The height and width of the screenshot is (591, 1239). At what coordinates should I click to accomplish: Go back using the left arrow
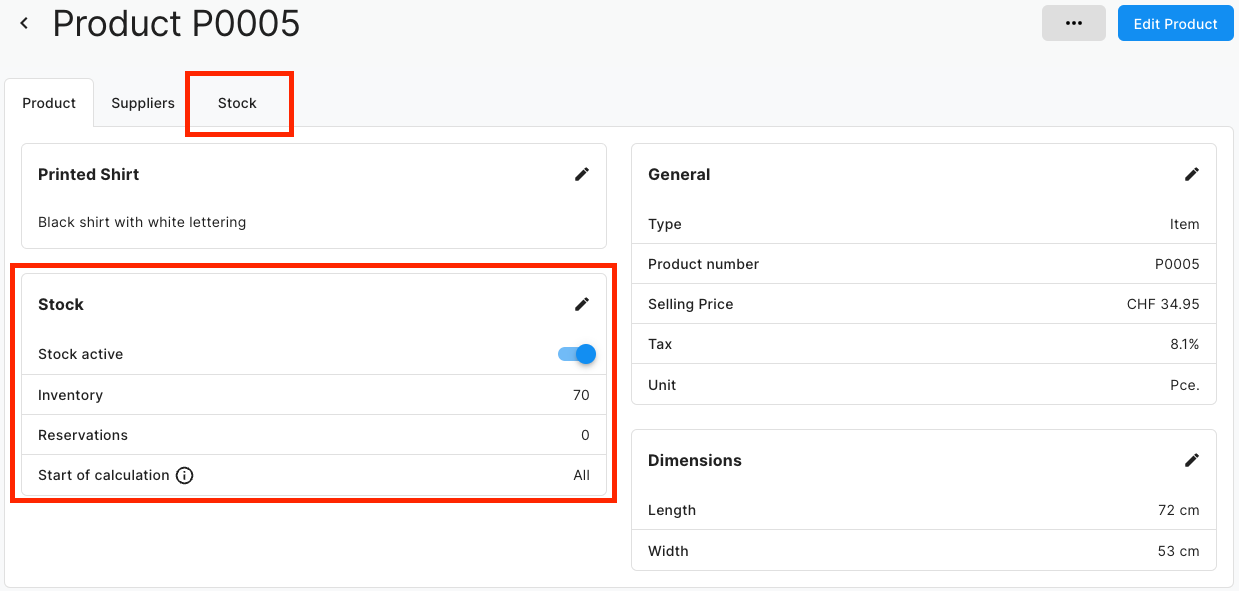pyautogui.click(x=25, y=23)
